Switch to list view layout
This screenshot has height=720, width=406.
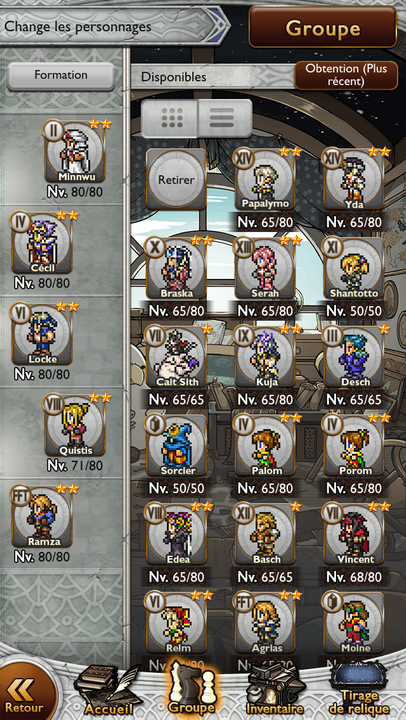[225, 118]
